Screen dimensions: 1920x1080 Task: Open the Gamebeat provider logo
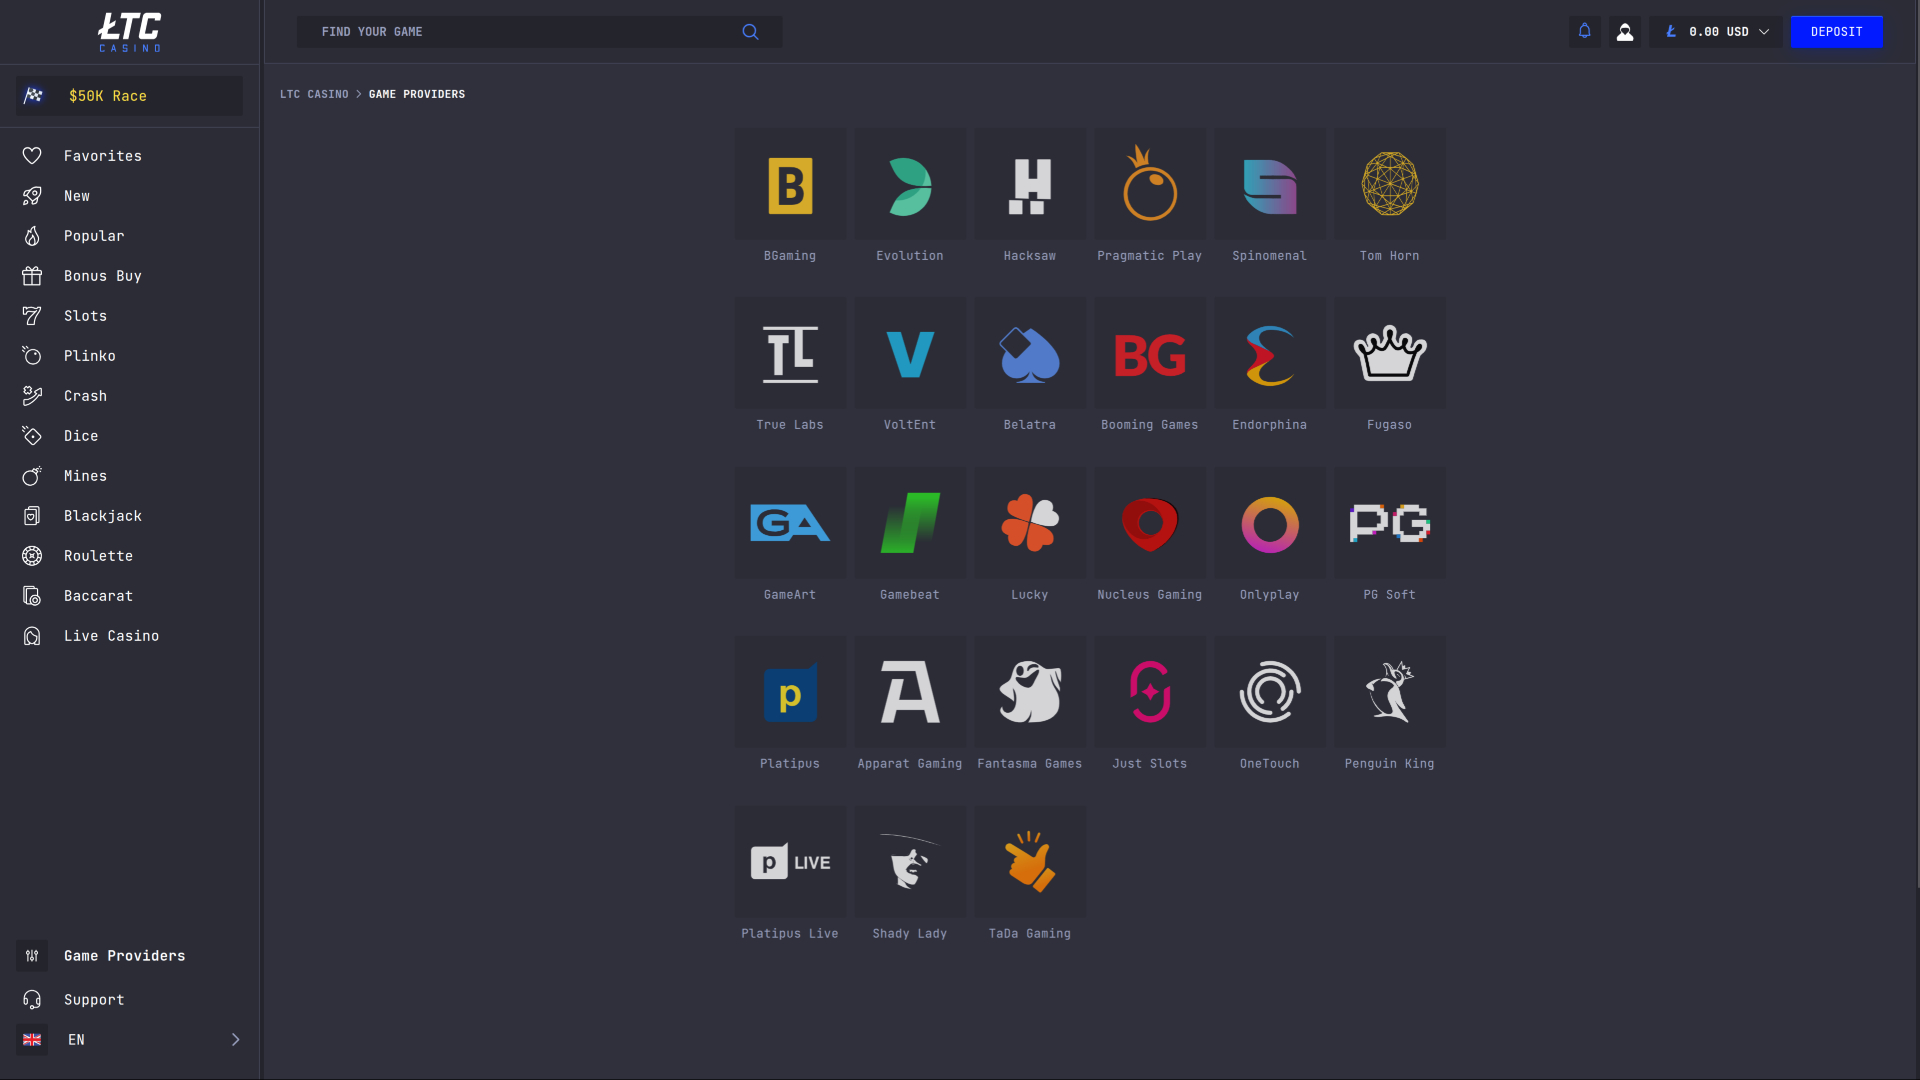tap(910, 523)
